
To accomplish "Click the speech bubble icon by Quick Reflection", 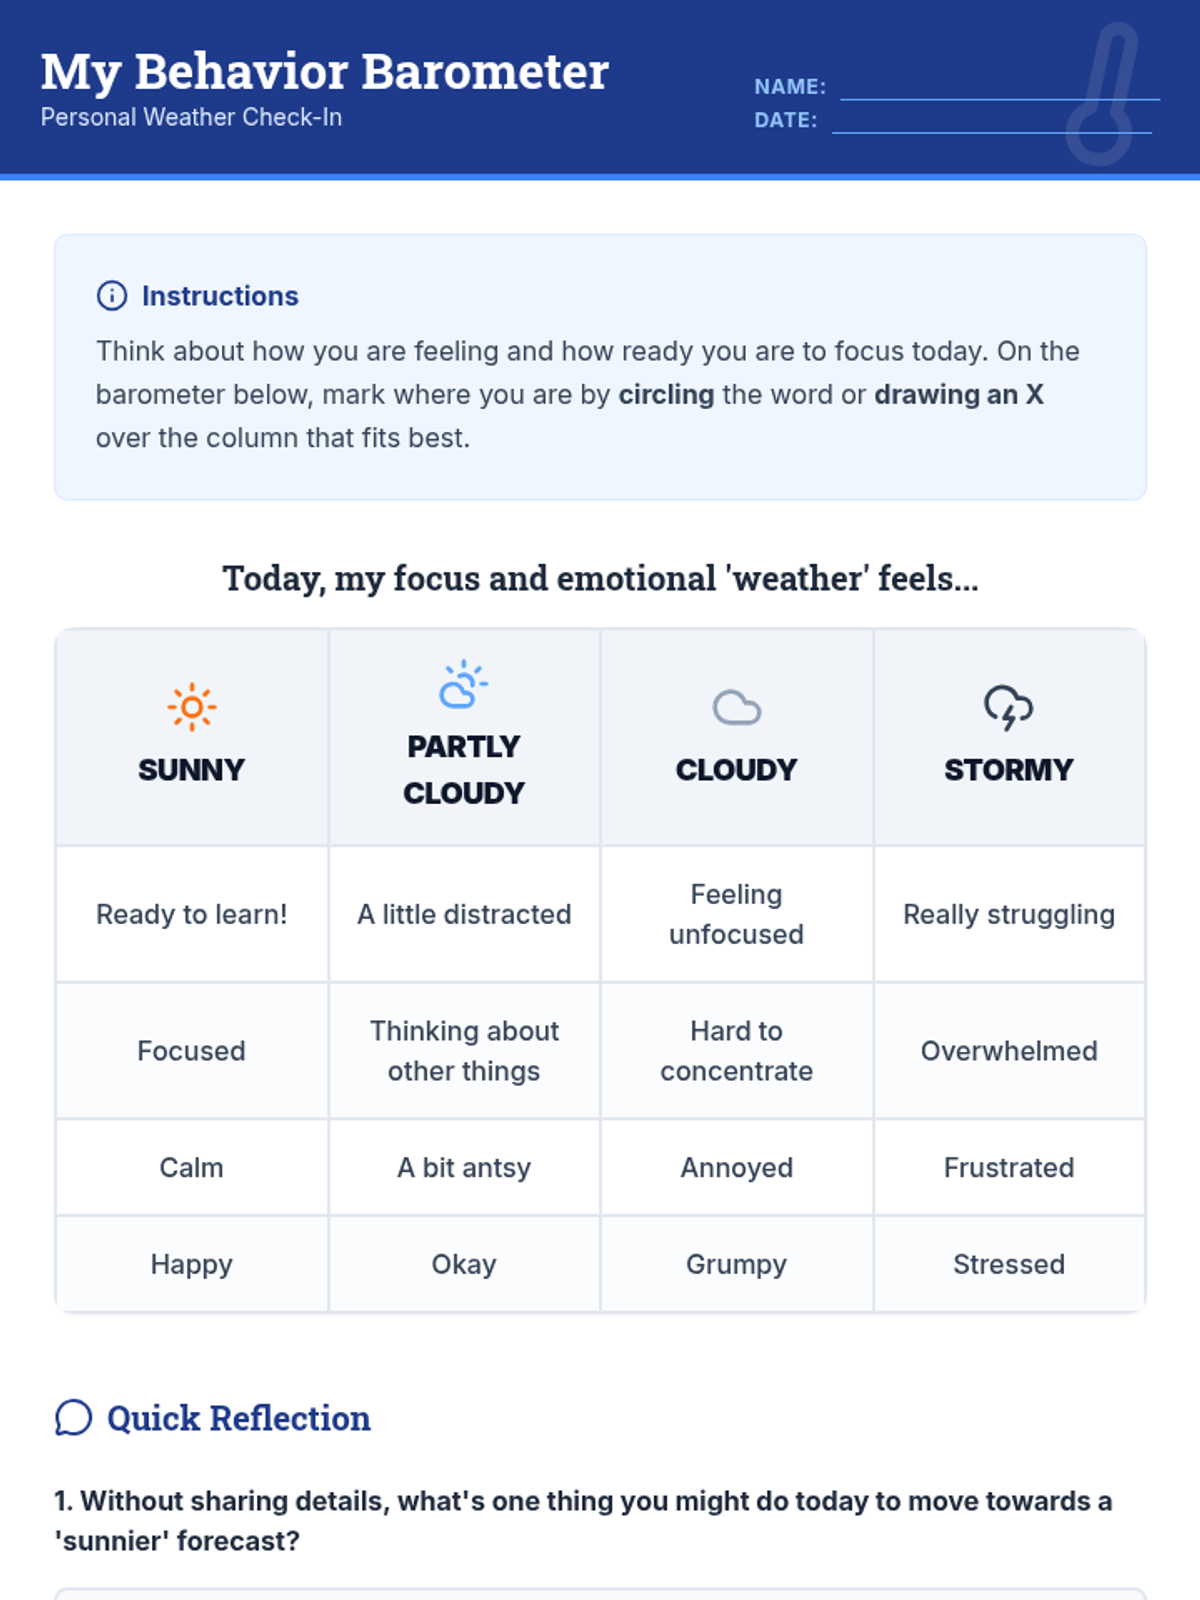I will [x=73, y=1418].
